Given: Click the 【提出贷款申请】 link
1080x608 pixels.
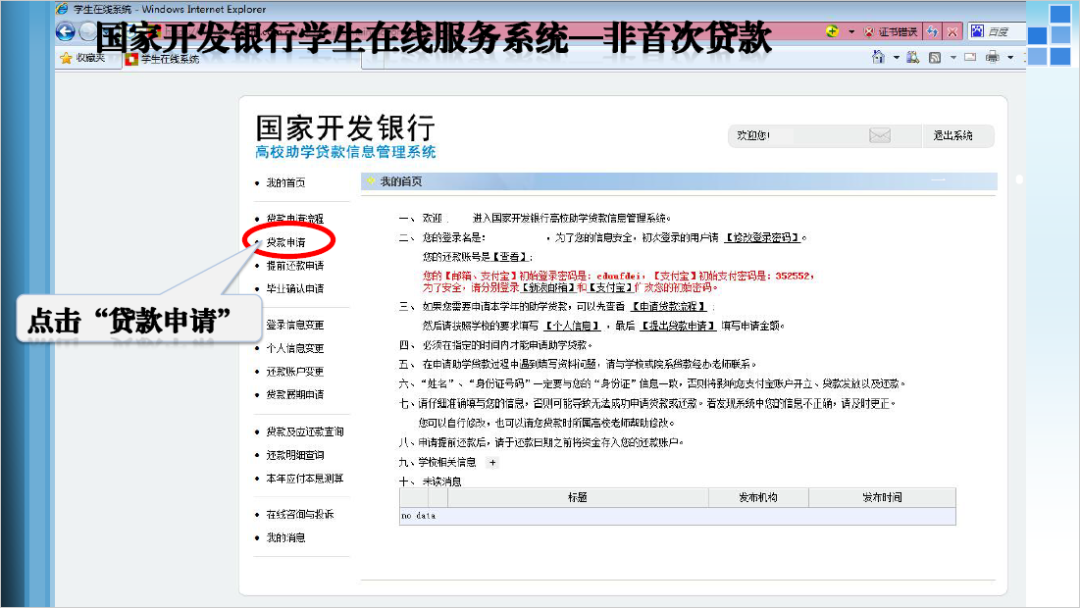Looking at the screenshot, I should click(678, 326).
